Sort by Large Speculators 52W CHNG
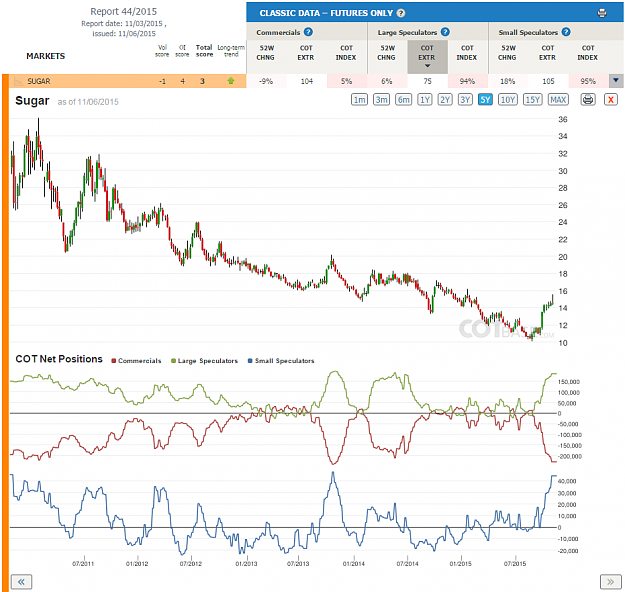 point(387,53)
